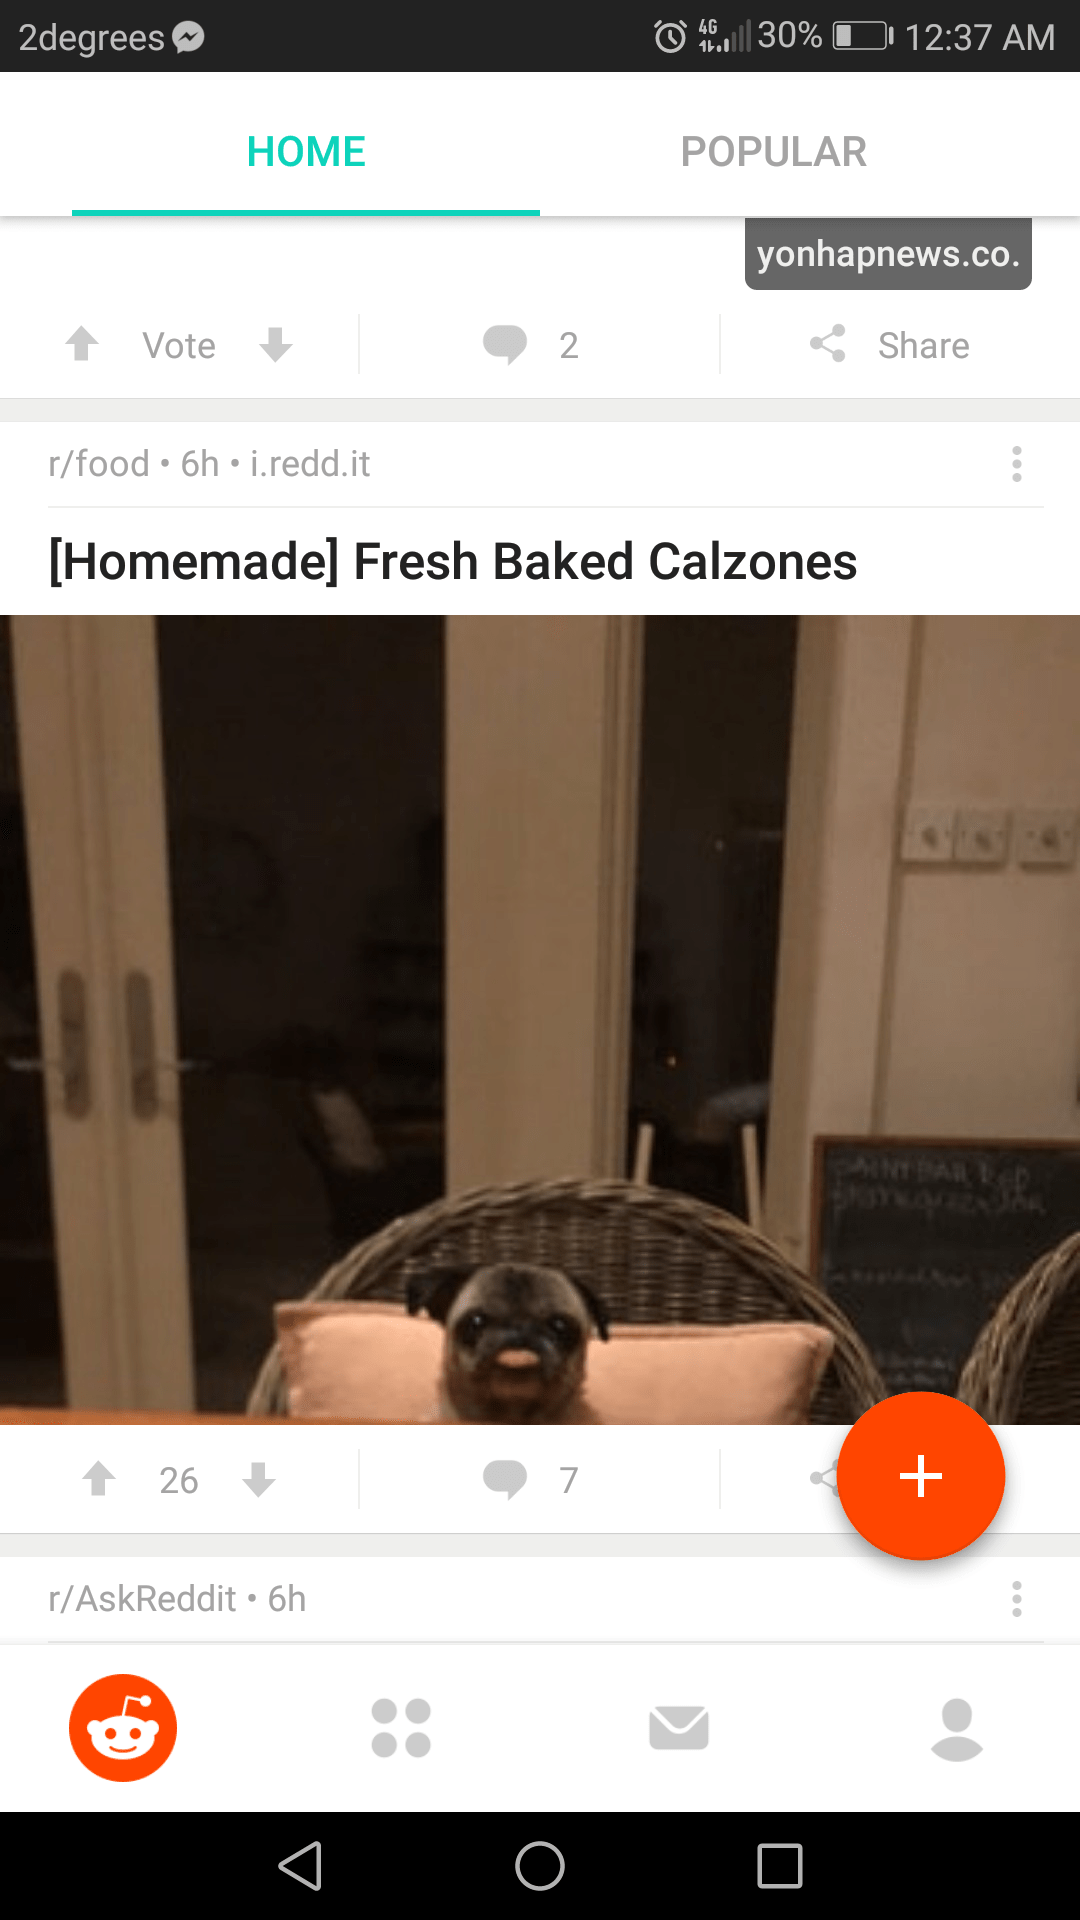Open the [Homemade] Fresh Baked Calzones title
Screen dimensions: 1080x1920
point(453,561)
